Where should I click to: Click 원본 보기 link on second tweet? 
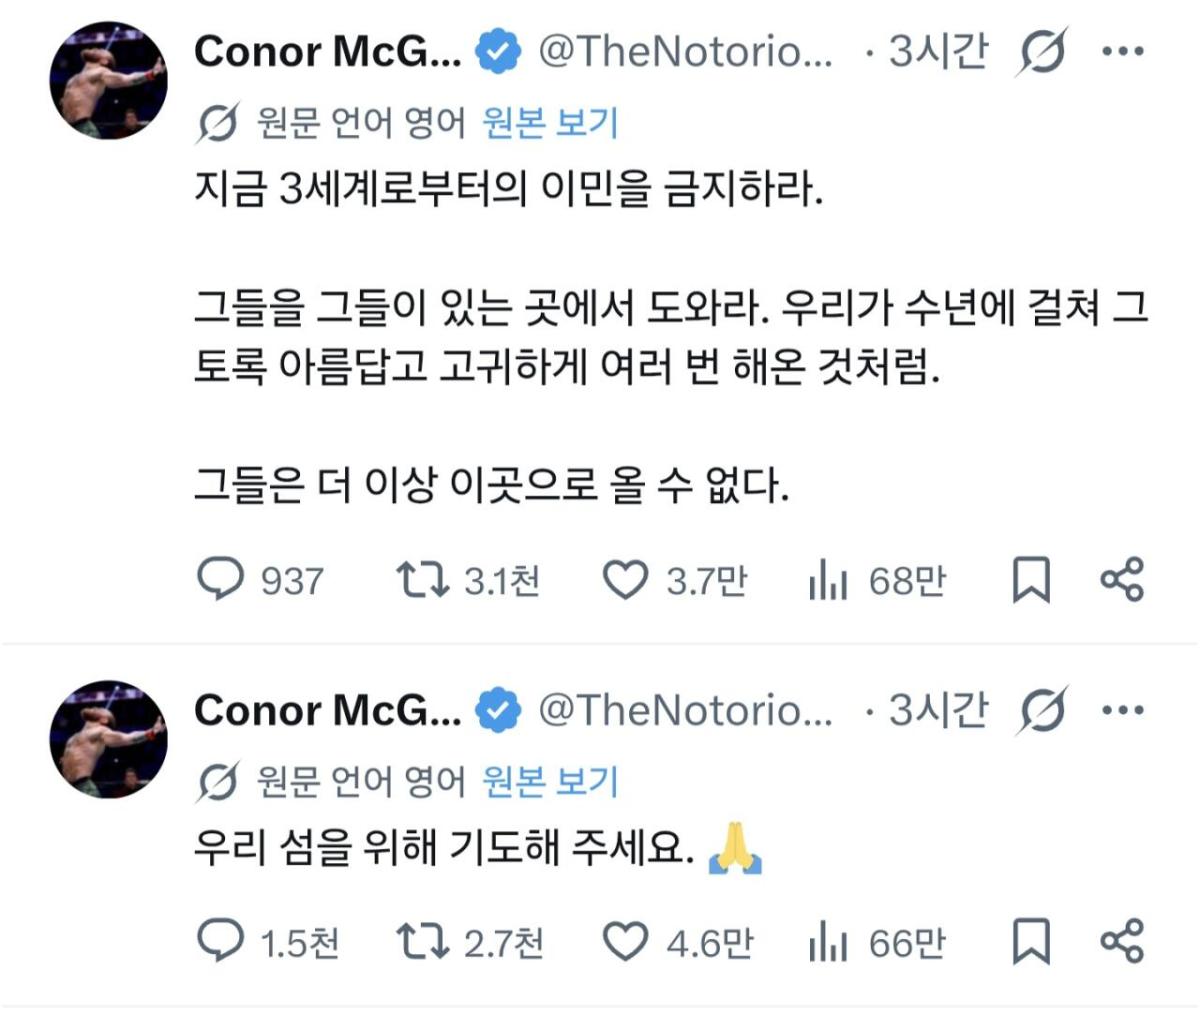point(550,781)
